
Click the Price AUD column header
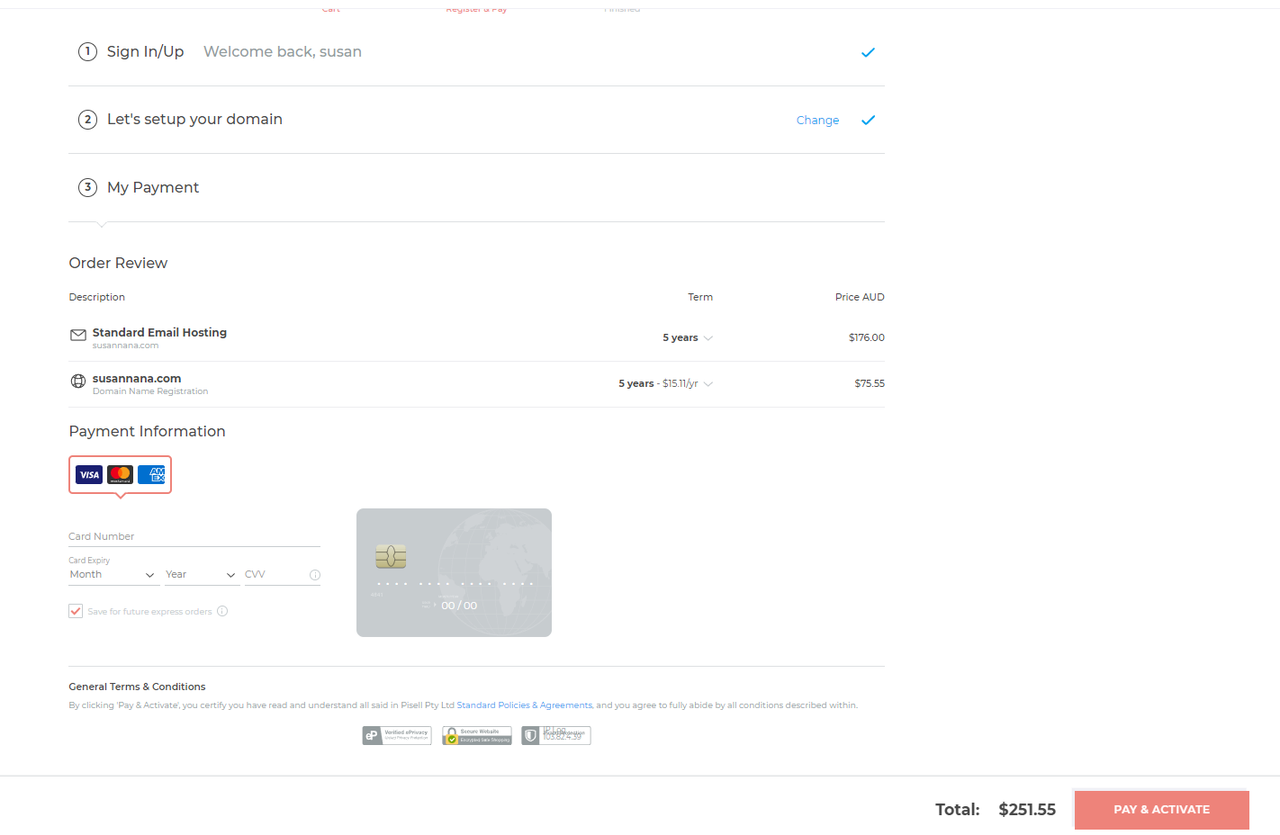(860, 297)
